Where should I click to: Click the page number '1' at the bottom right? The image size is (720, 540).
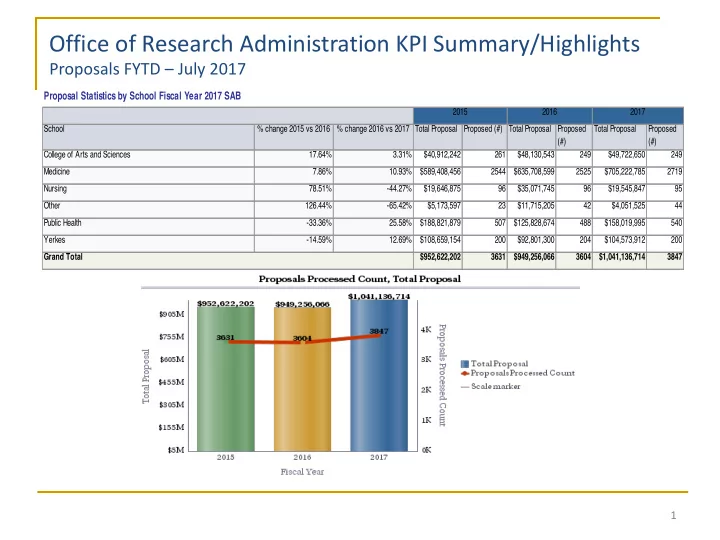pos(673,515)
